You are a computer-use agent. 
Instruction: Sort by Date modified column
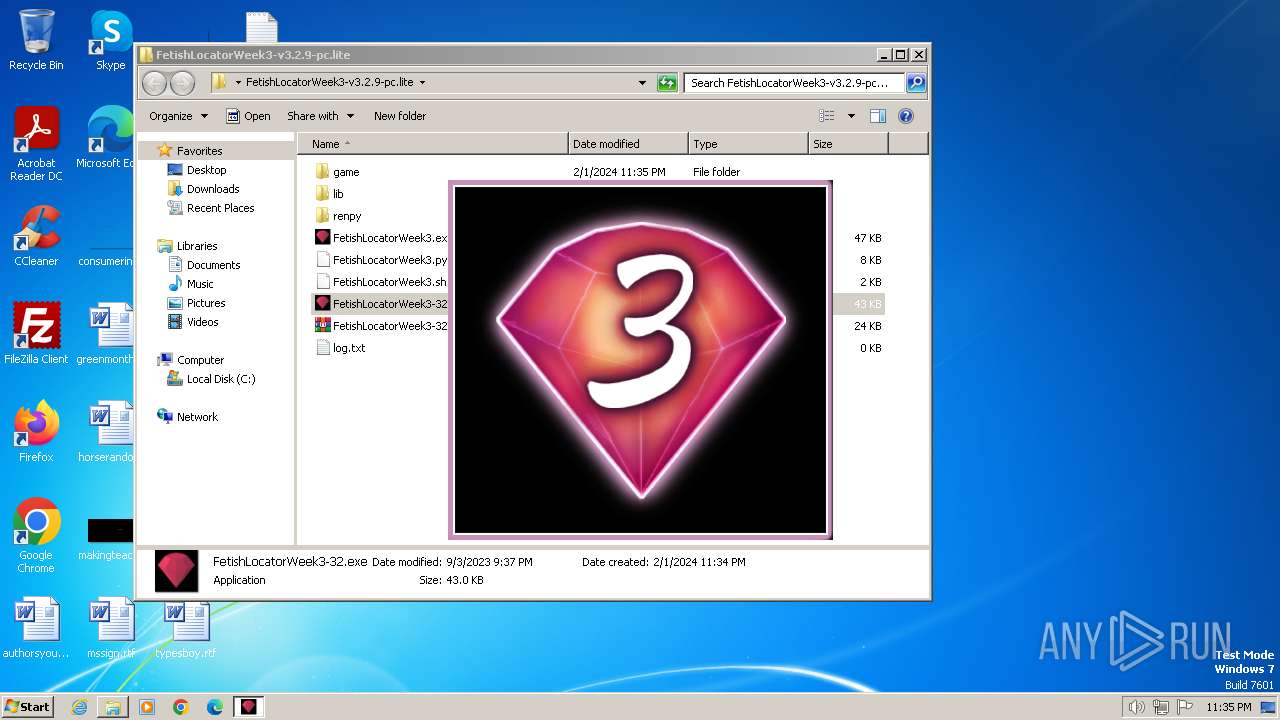tap(628, 144)
